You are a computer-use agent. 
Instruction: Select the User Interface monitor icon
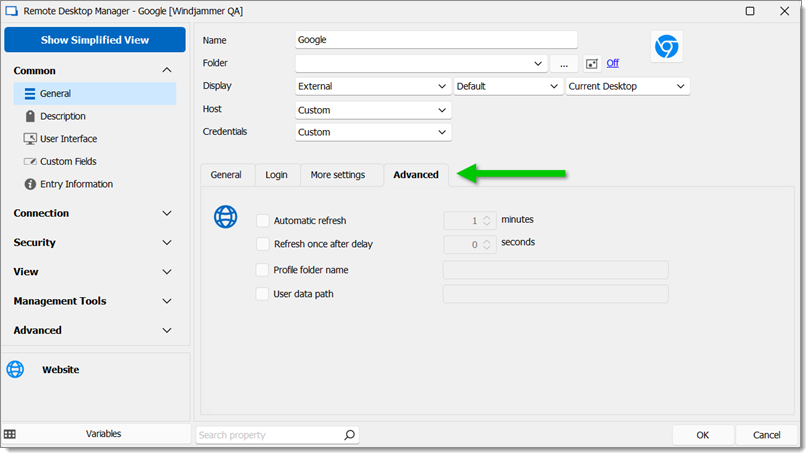pos(30,139)
